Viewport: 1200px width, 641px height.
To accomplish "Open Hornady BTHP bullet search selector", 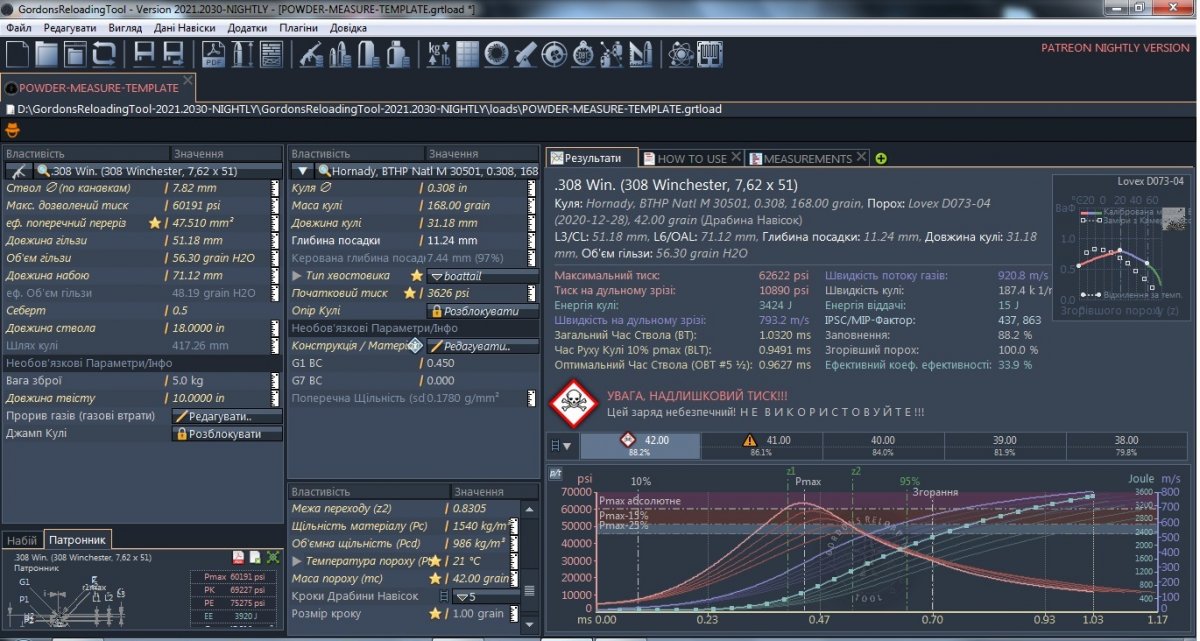I will [428, 171].
